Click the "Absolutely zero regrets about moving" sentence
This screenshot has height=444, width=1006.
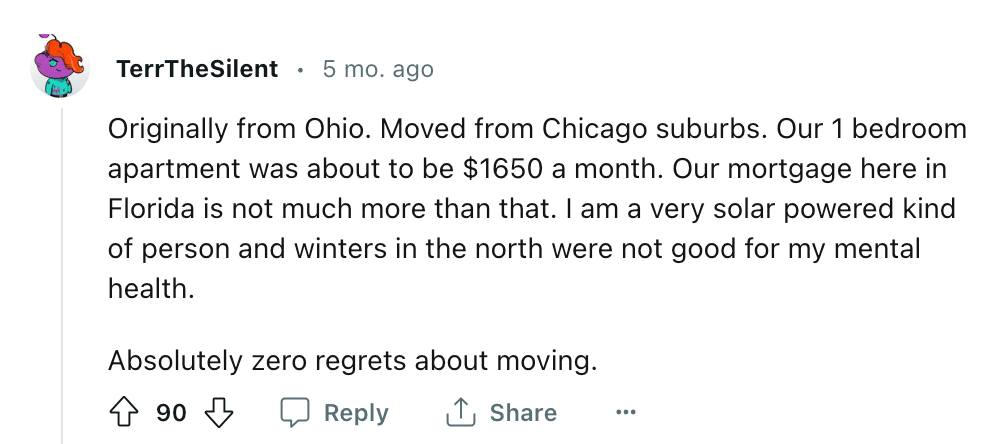tap(352, 361)
